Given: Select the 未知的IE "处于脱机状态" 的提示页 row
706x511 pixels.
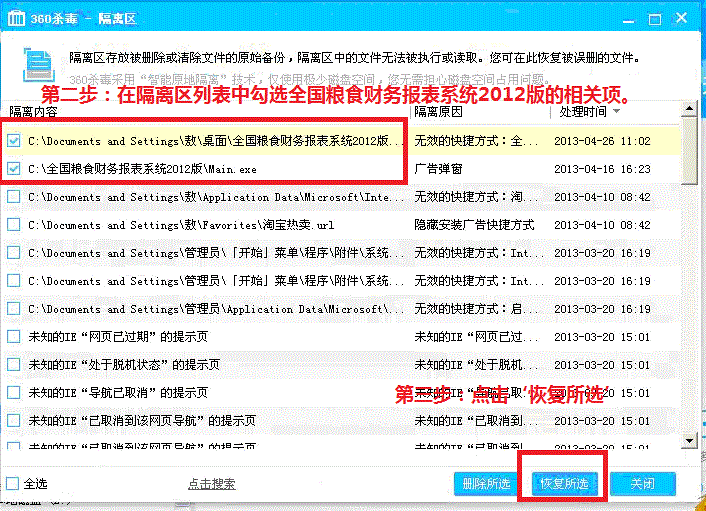Looking at the screenshot, I should (124, 365).
